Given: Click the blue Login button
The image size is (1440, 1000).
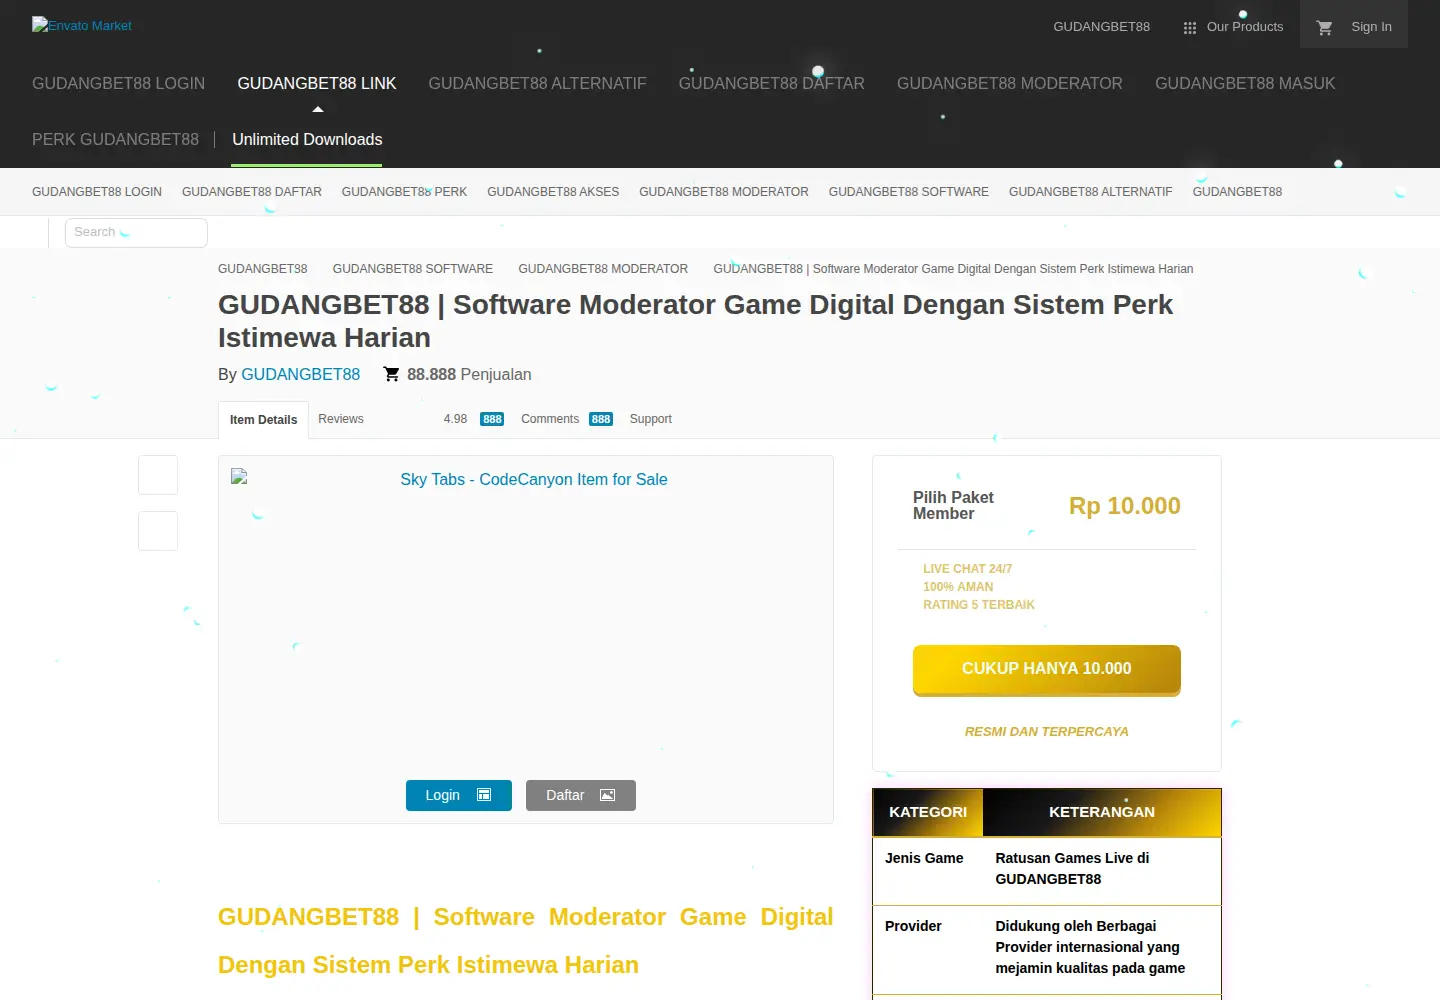Looking at the screenshot, I should (459, 795).
